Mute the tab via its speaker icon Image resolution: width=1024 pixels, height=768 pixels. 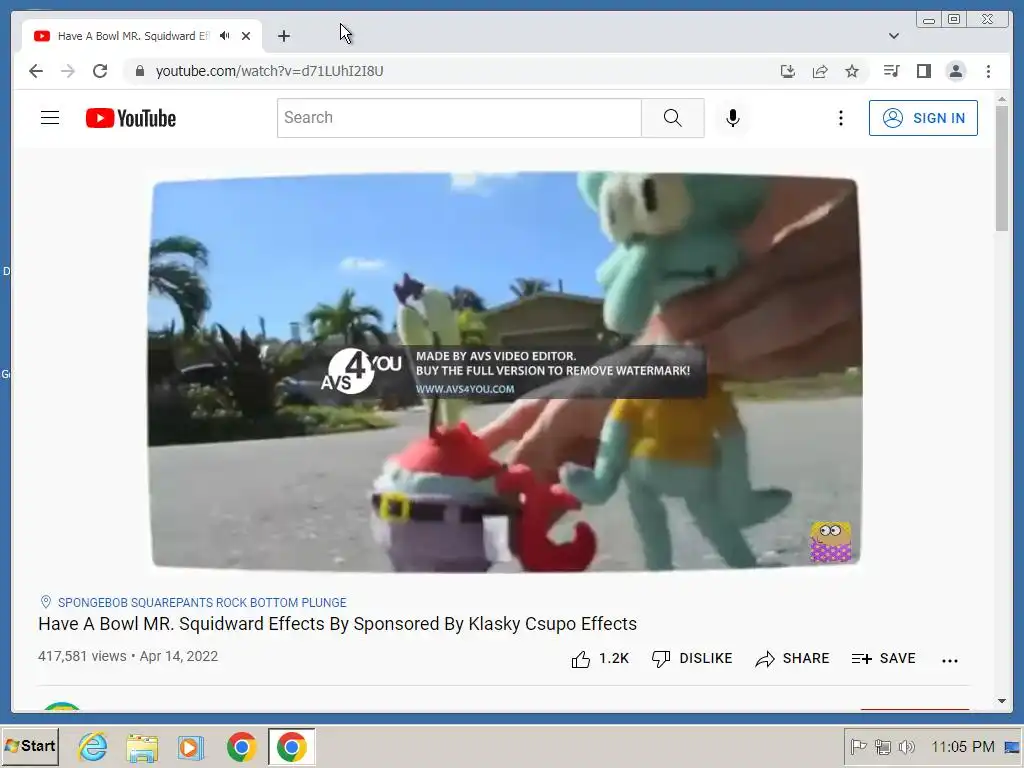coord(225,36)
